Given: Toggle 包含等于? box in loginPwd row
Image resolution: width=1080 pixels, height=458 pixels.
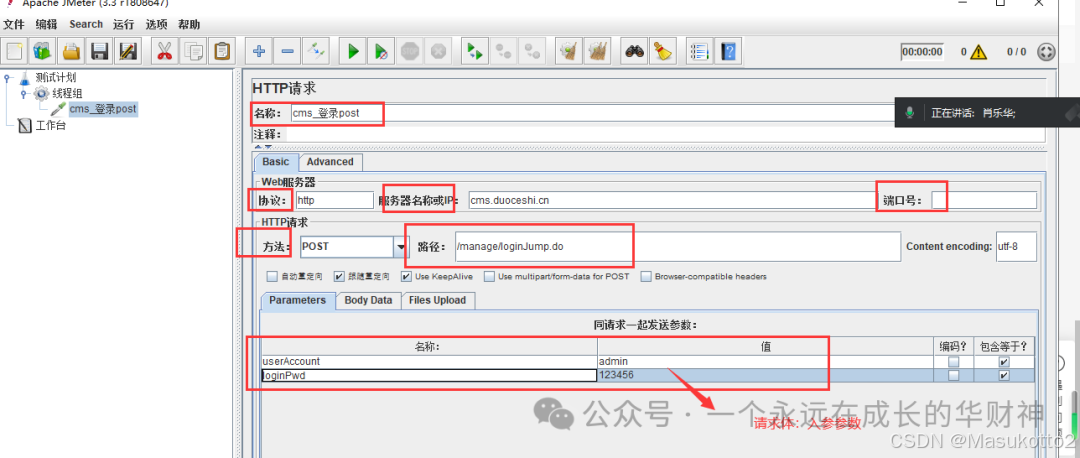Looking at the screenshot, I should pos(1004,375).
